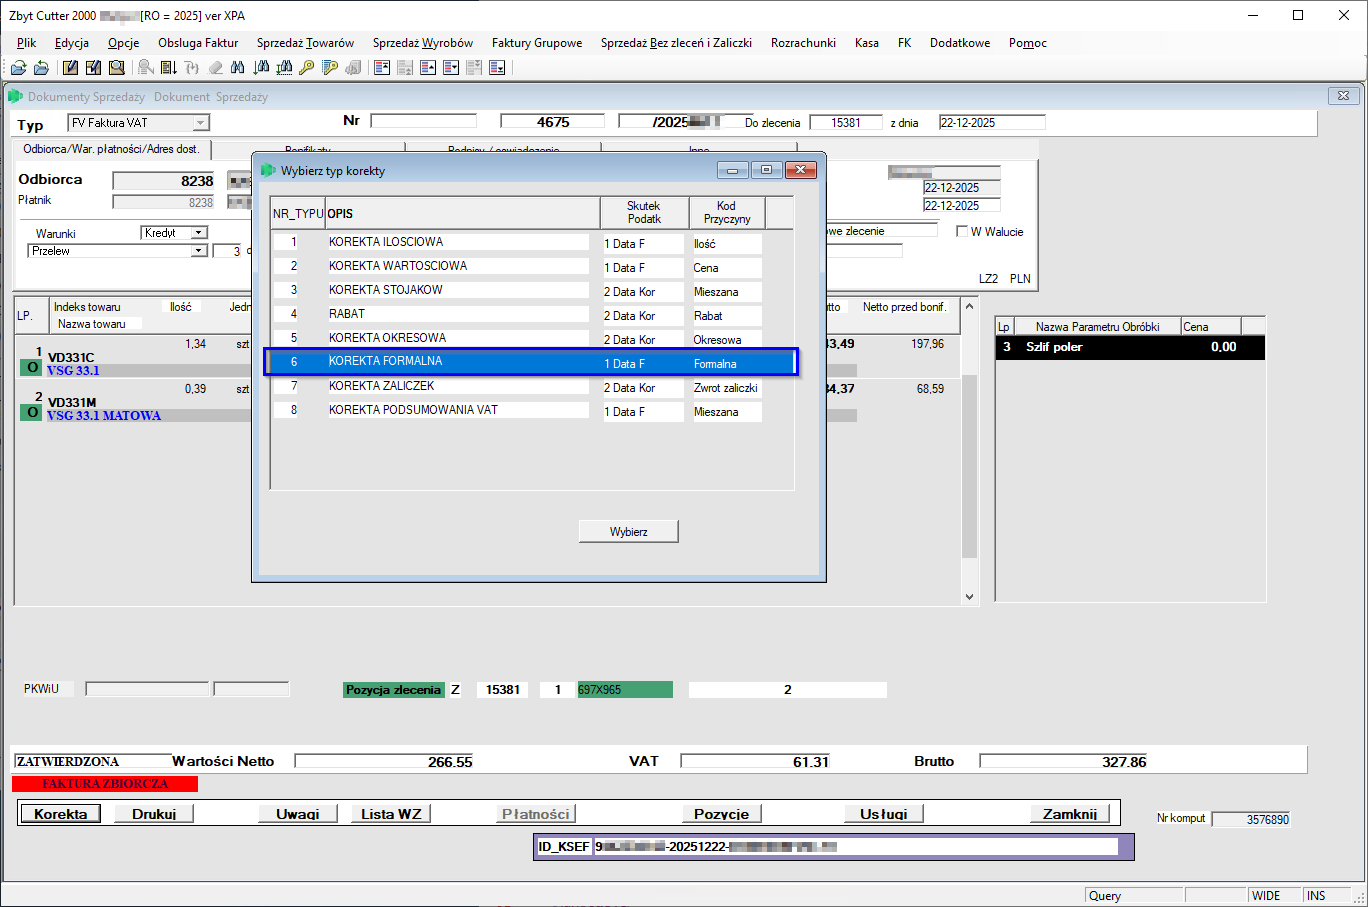Close the Wybierz typ korekty dialog
The image size is (1368, 907).
point(801,170)
